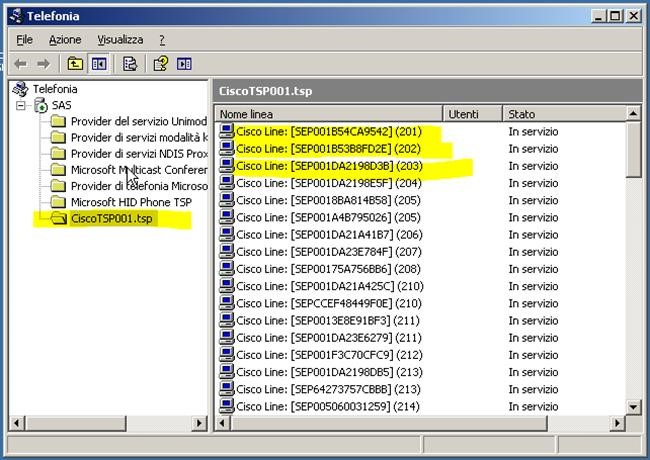Click the Back arrow in toolbar
Viewport: 650px width, 460px height.
click(x=20, y=64)
